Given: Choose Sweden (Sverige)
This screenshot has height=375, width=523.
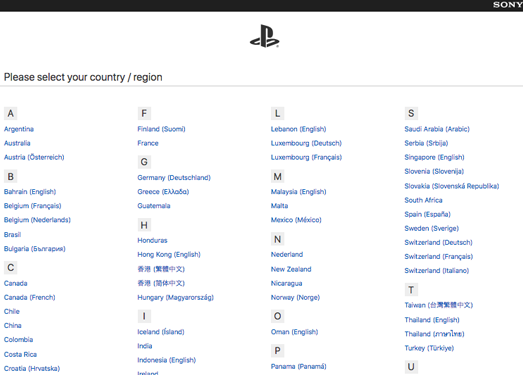Looking at the screenshot, I should pos(432,228).
